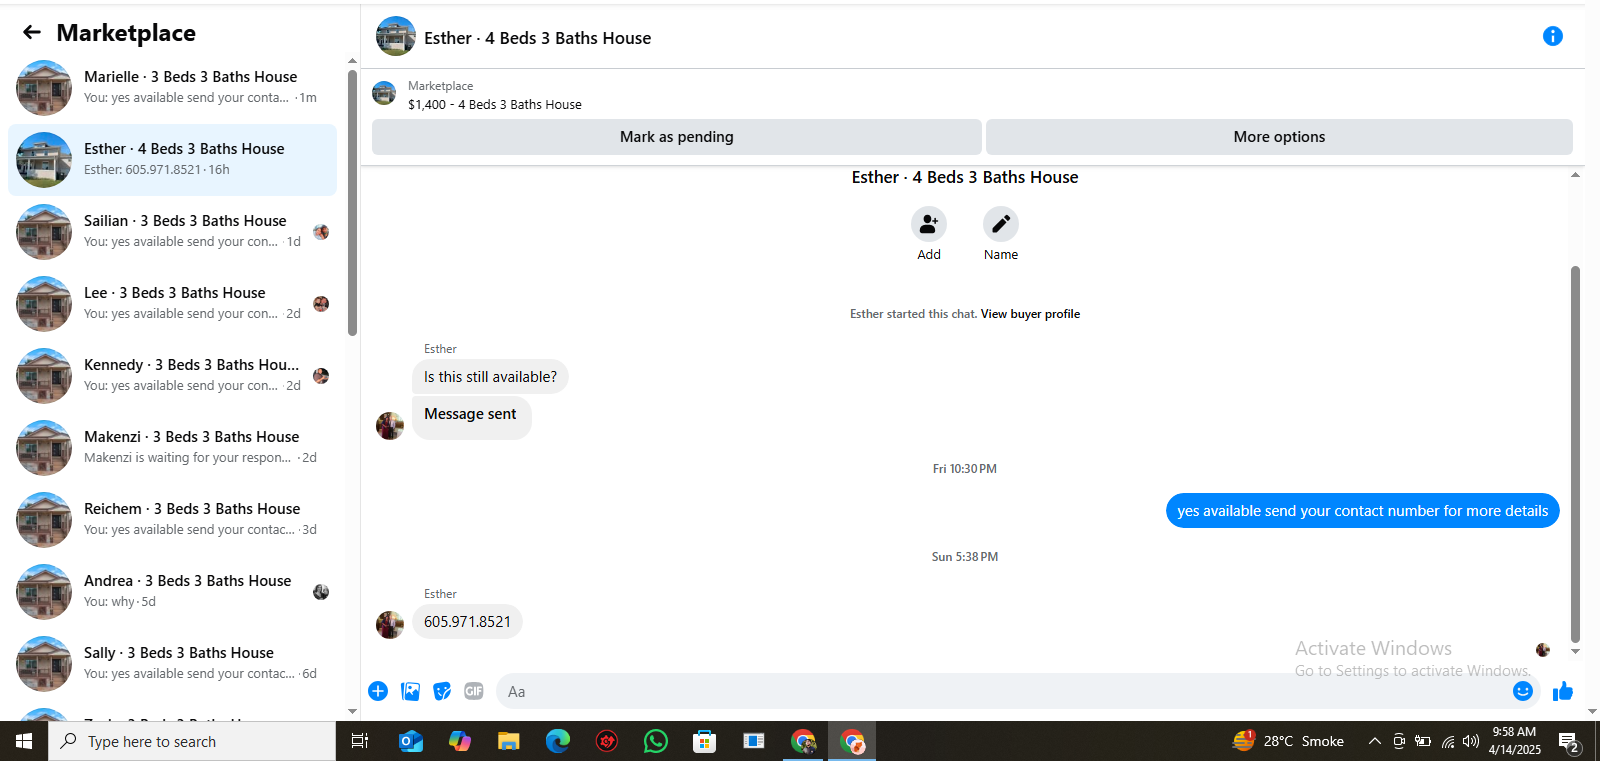Open the 28°C Smoke weather widget
Screen dimensions: 1600x761
pos(1289,741)
